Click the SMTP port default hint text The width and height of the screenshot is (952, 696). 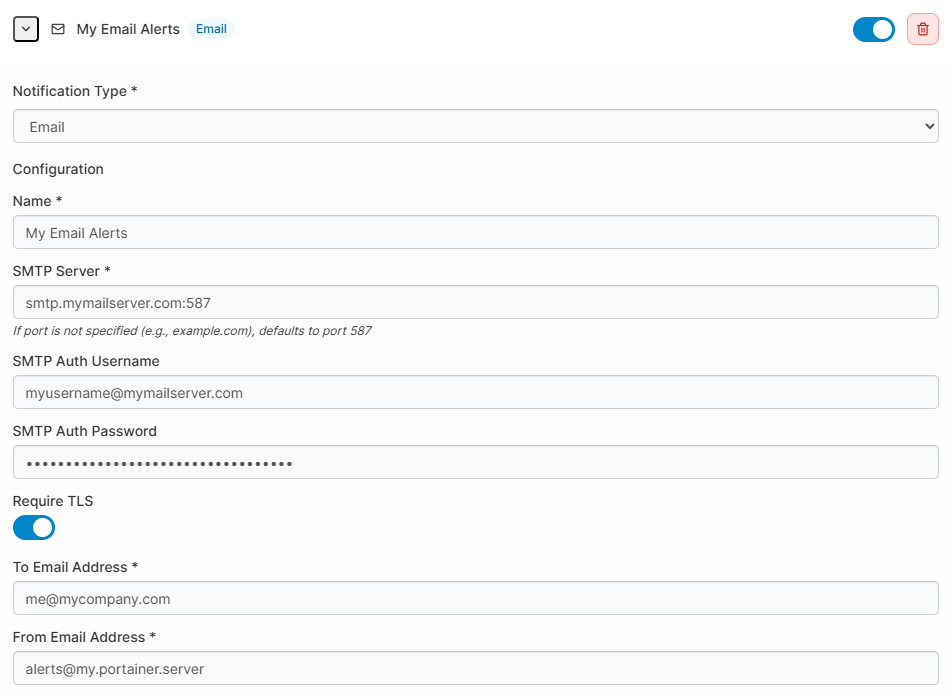click(x=192, y=330)
